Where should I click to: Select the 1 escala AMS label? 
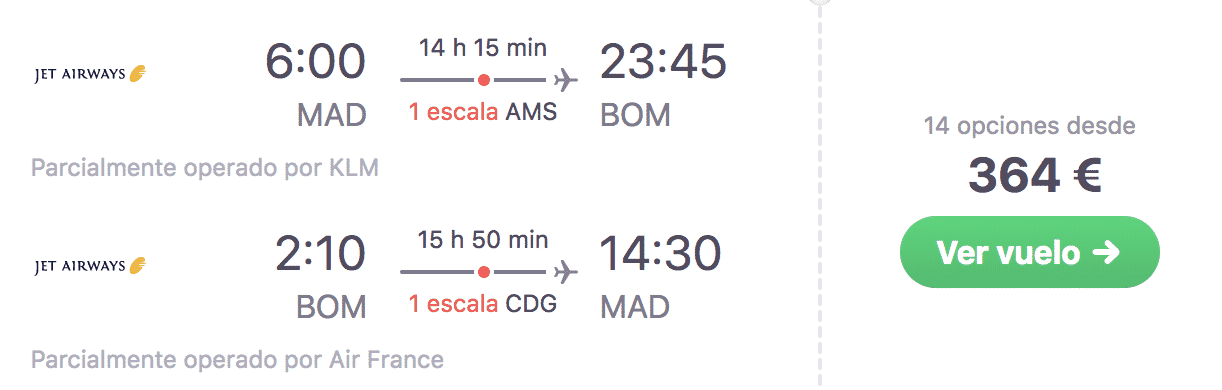483,113
